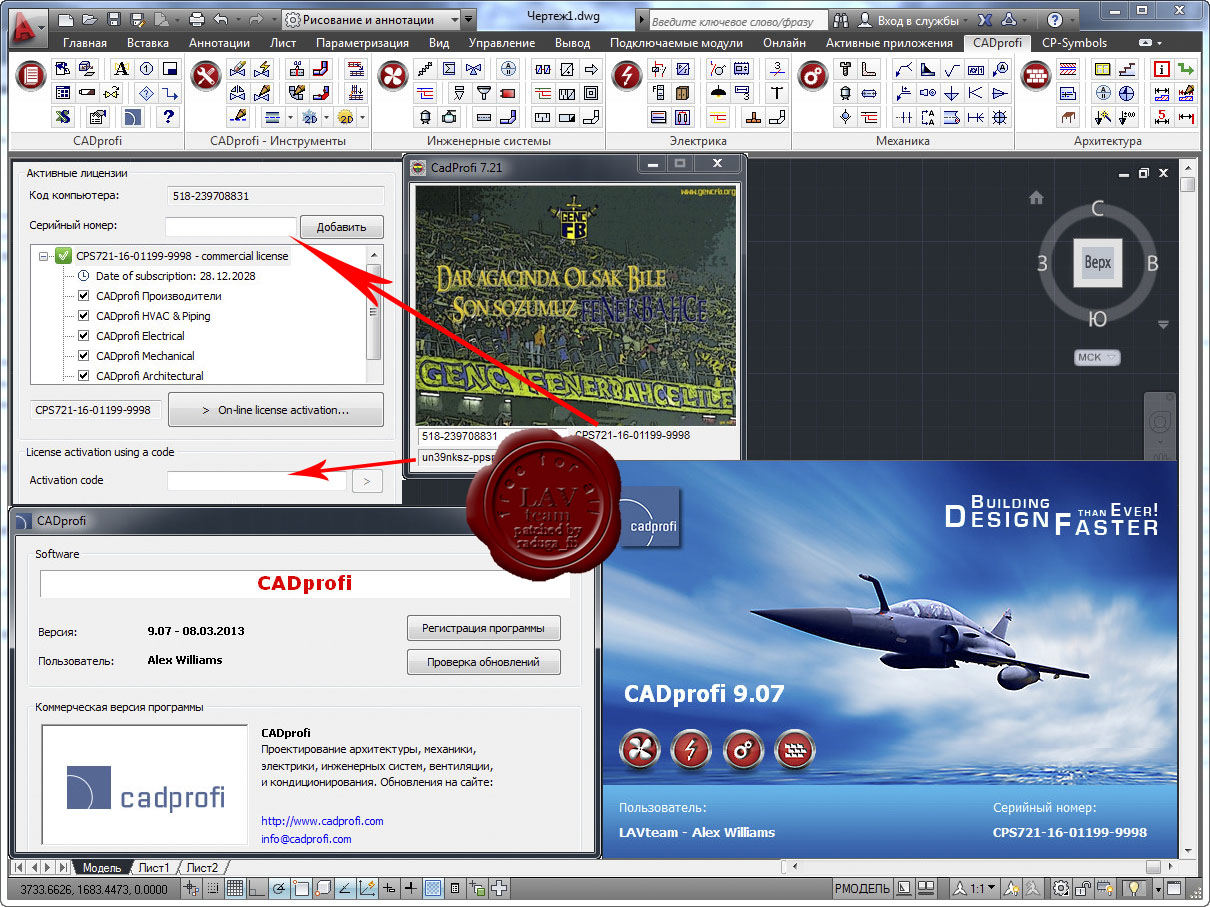Screen dimensions: 1210x907
Task: Click Регистрация программы button
Action: [484, 628]
